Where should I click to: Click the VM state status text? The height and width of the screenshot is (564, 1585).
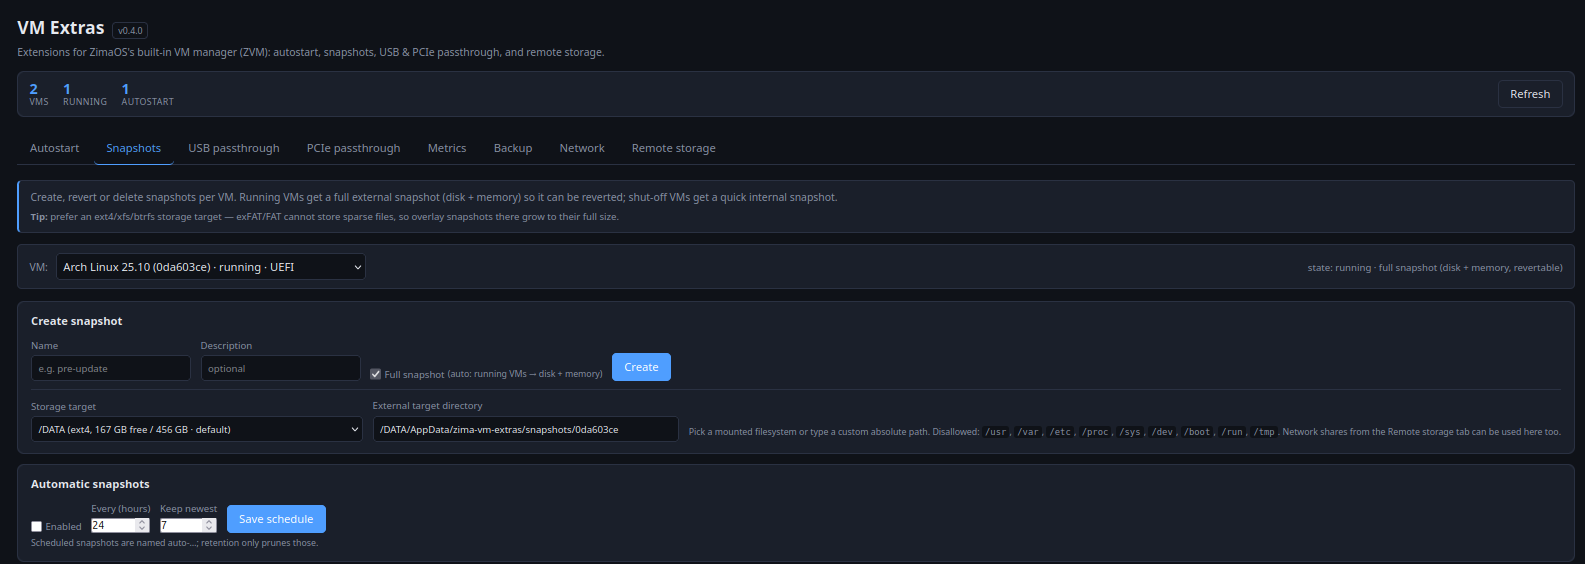[x=1435, y=268]
